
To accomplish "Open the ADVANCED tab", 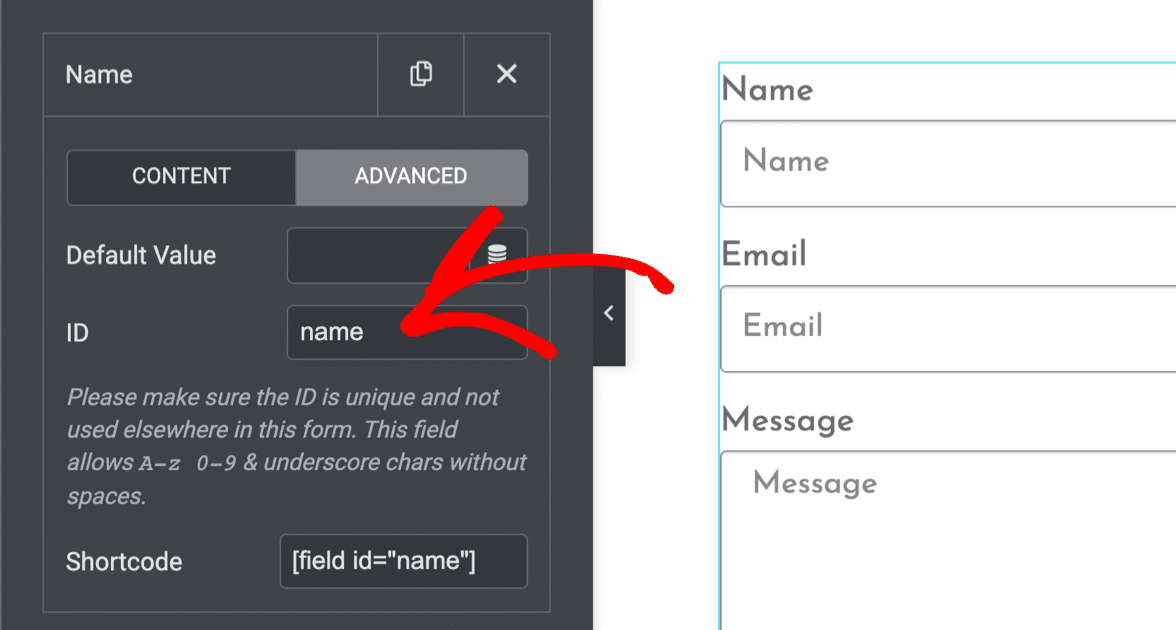I will coord(411,176).
